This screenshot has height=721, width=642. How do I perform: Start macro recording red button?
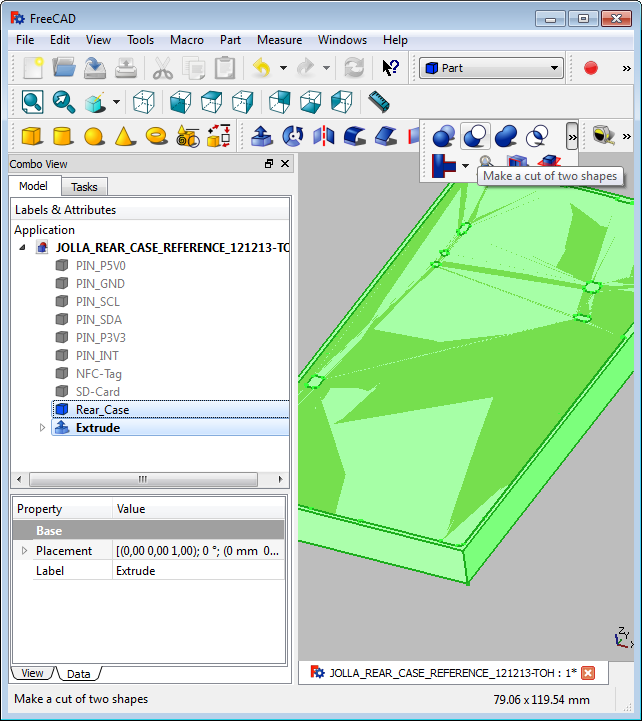[590, 68]
